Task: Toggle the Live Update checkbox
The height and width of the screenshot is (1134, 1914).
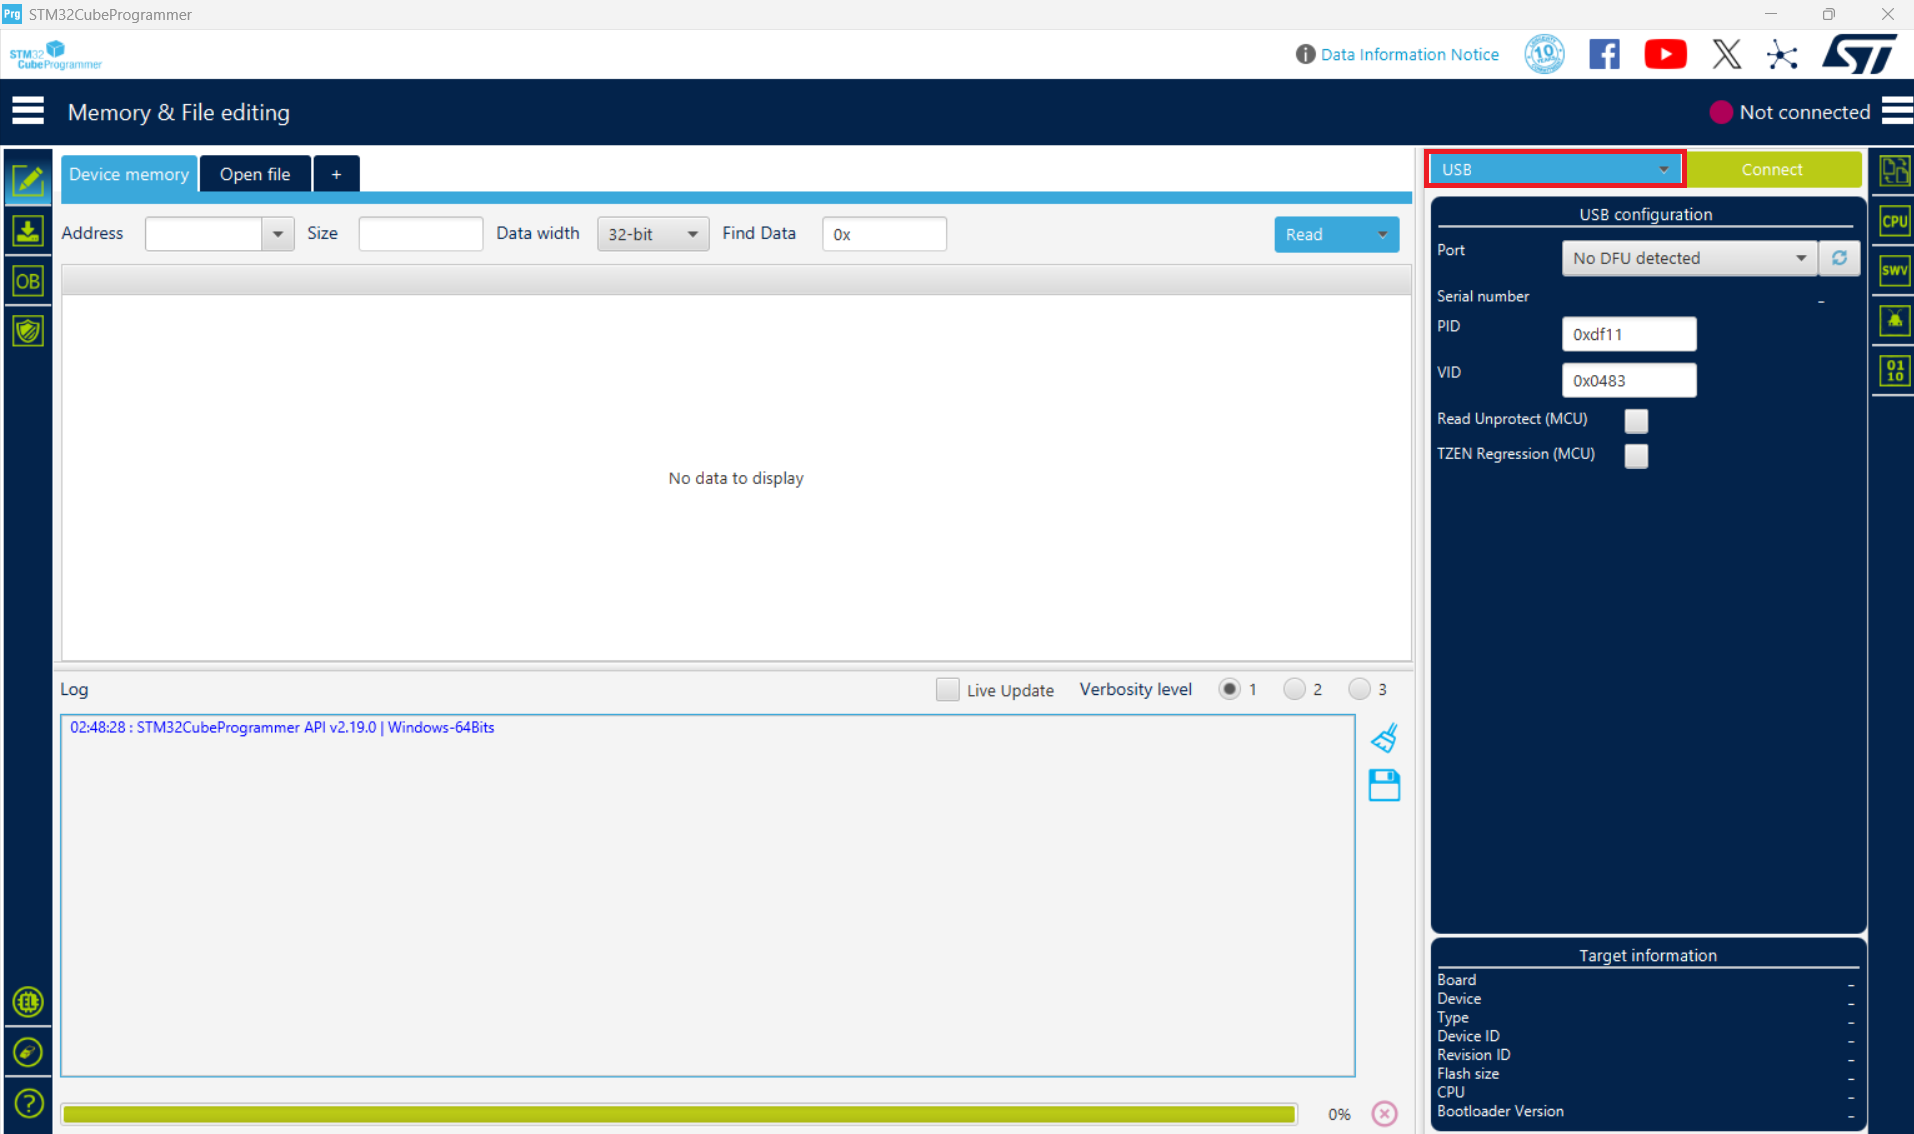Action: coord(947,689)
